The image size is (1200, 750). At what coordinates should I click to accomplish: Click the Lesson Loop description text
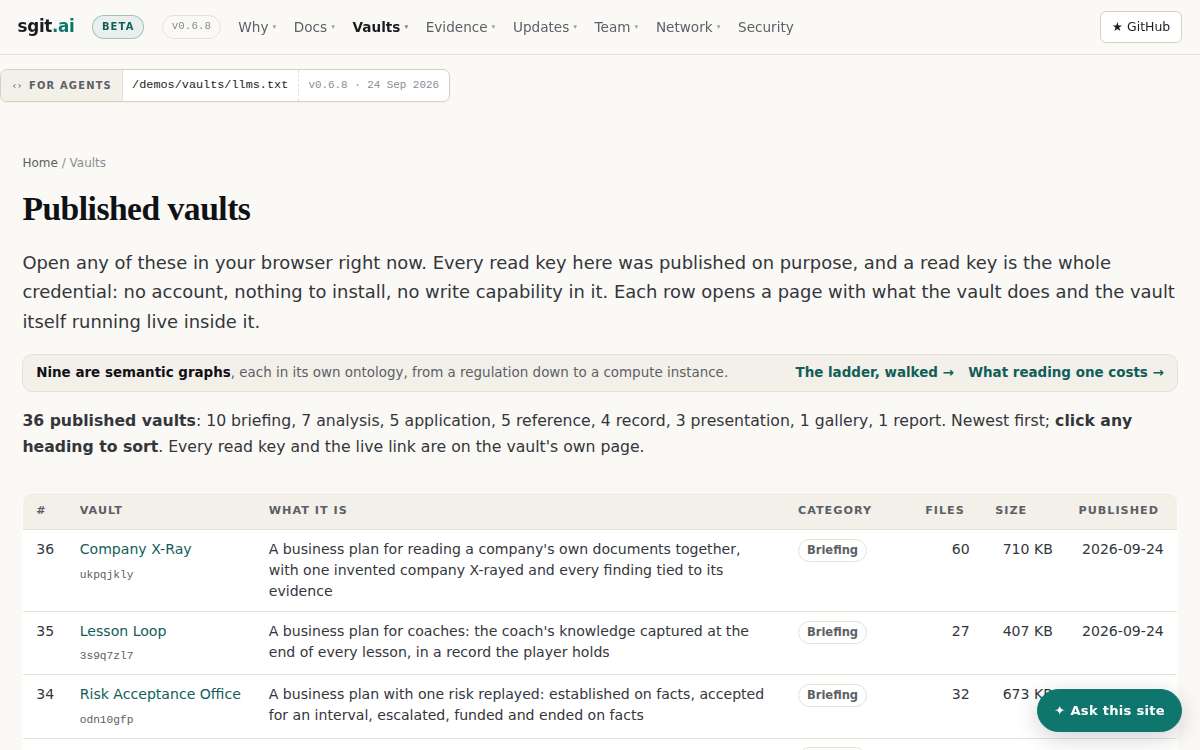(x=509, y=642)
